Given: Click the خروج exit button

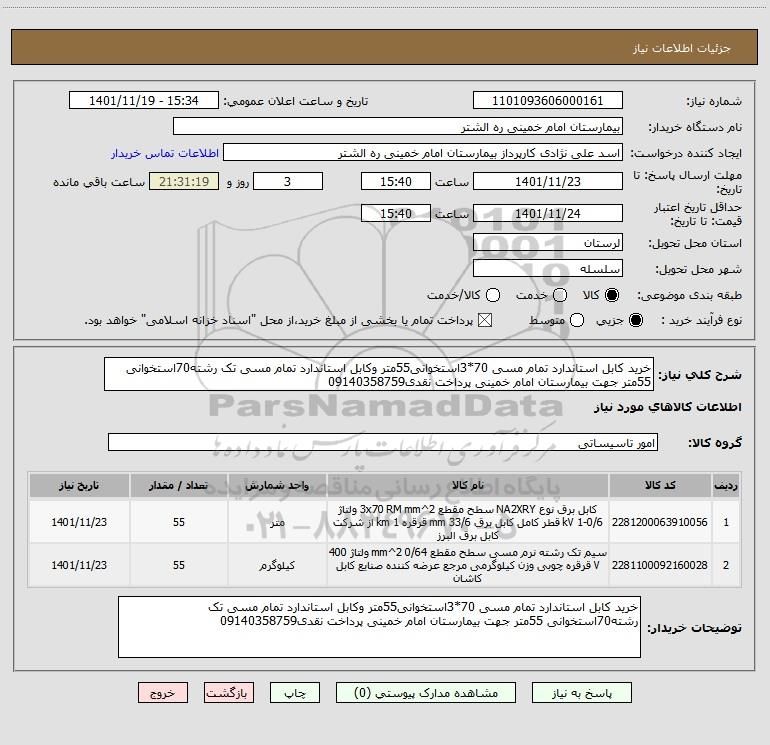Looking at the screenshot, I should [x=163, y=692].
